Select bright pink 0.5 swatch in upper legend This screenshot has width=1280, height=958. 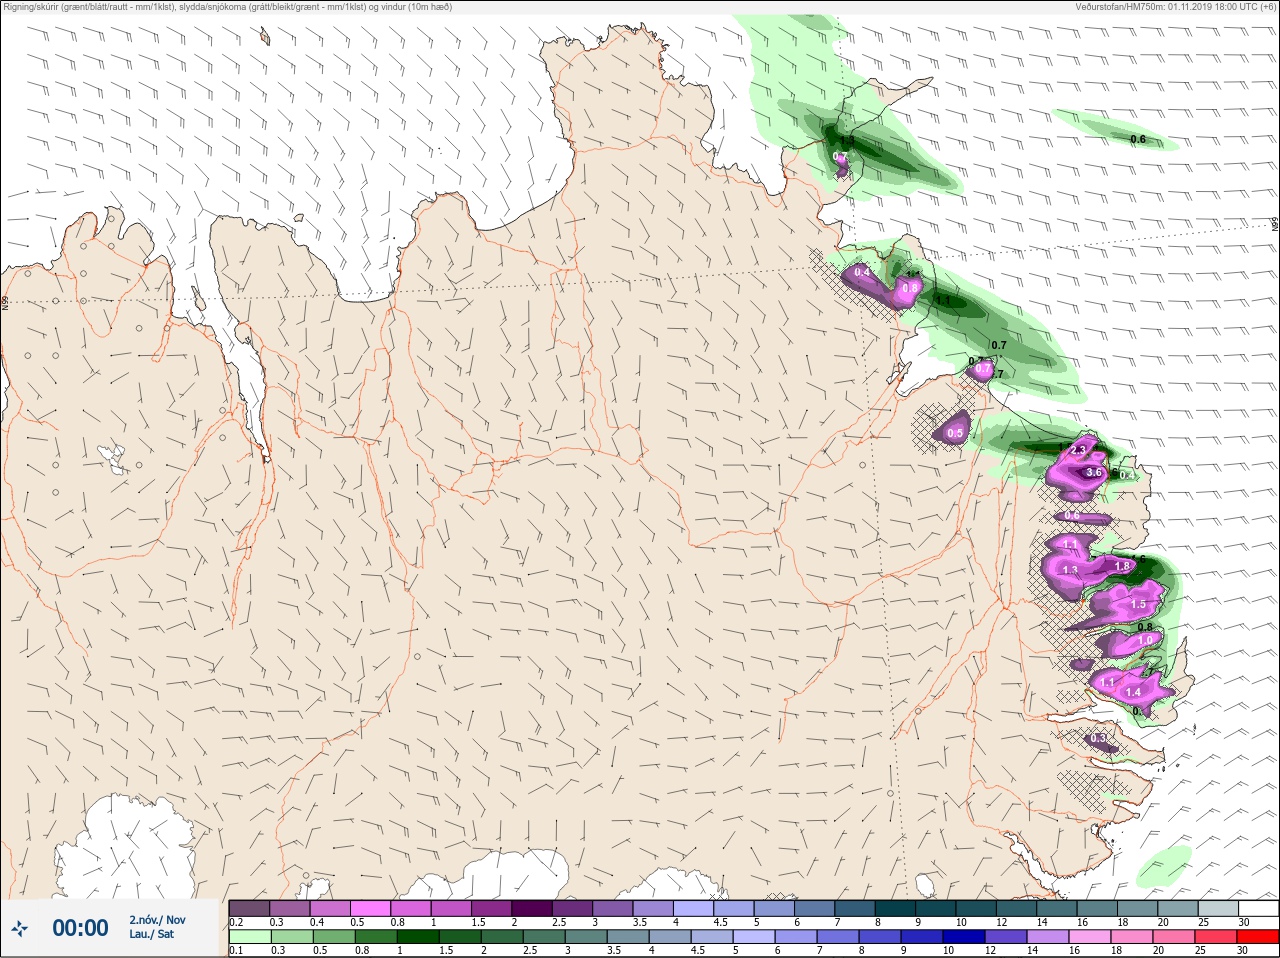(370, 908)
